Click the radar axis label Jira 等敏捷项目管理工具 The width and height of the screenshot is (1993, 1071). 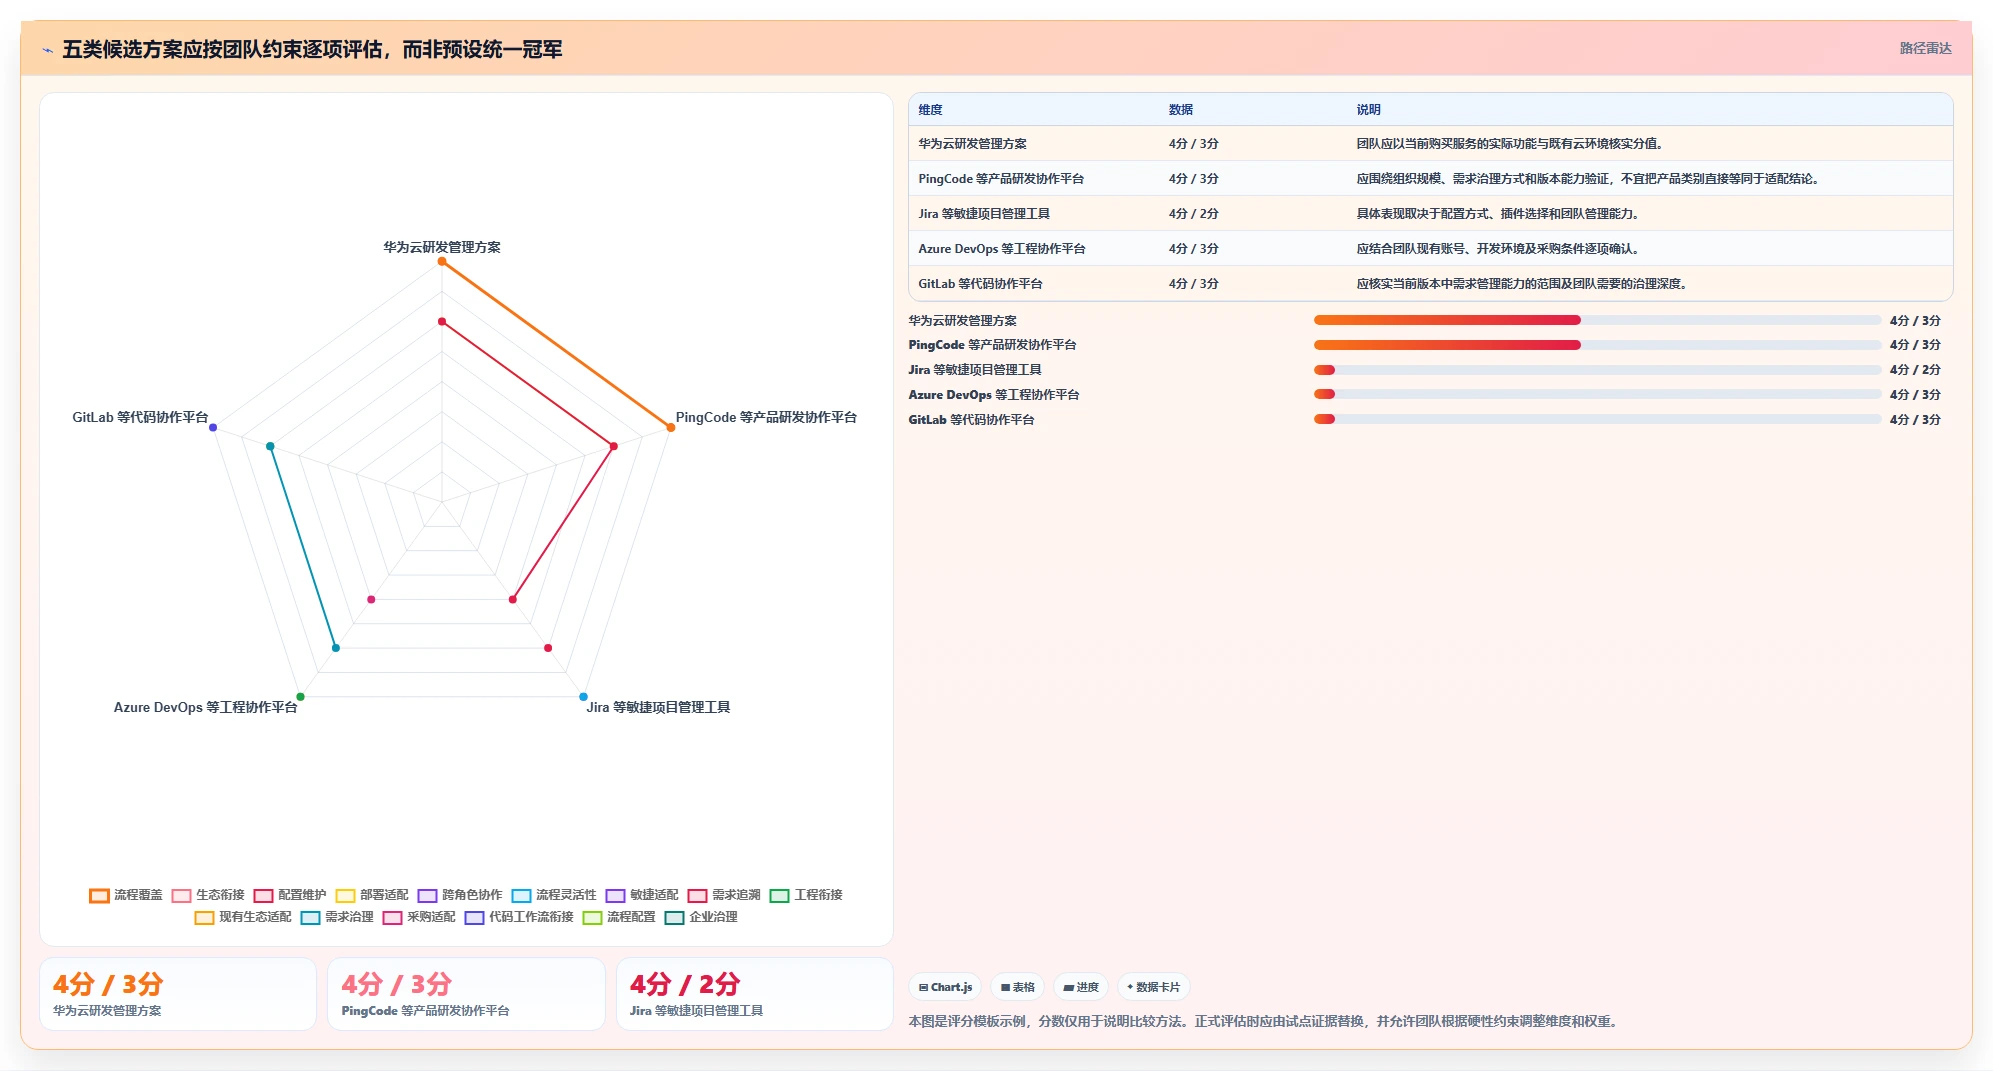pos(658,707)
